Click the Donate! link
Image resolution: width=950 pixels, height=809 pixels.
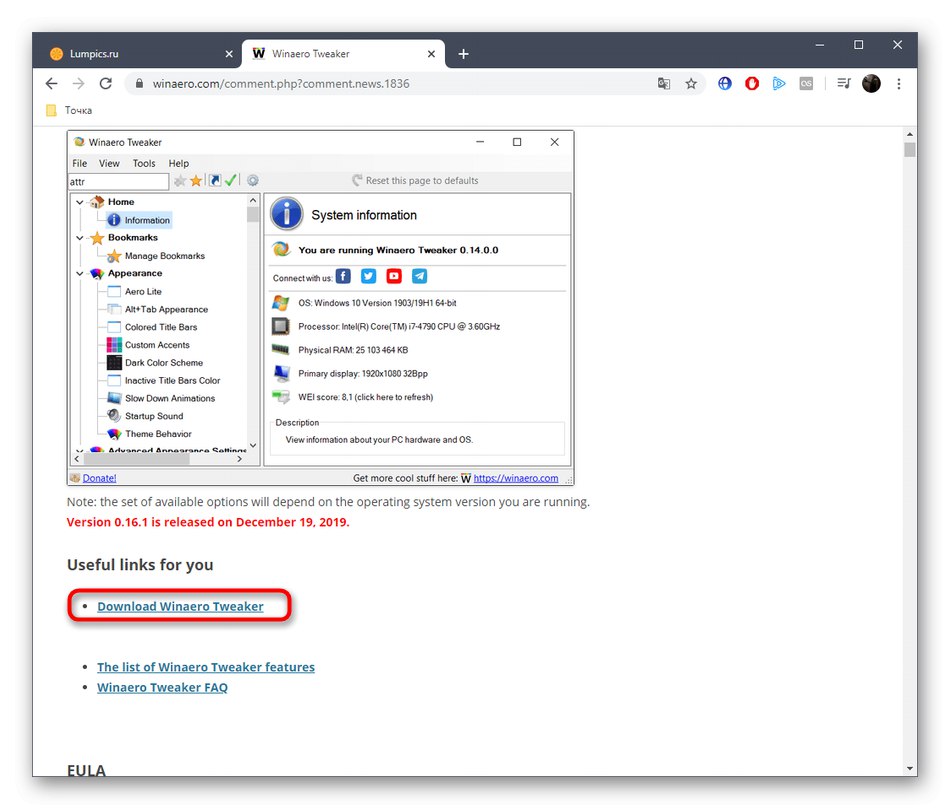pos(99,478)
